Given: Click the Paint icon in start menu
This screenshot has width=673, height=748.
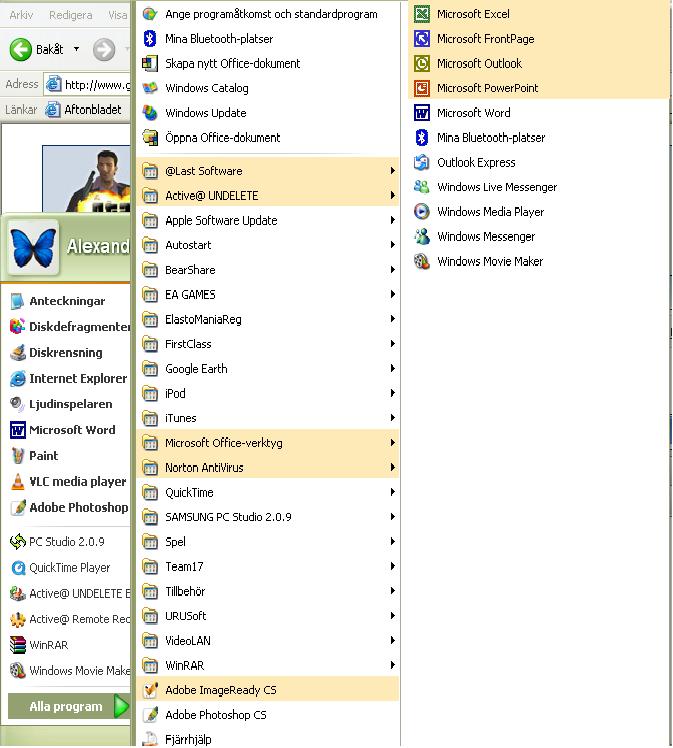Looking at the screenshot, I should (x=18, y=456).
